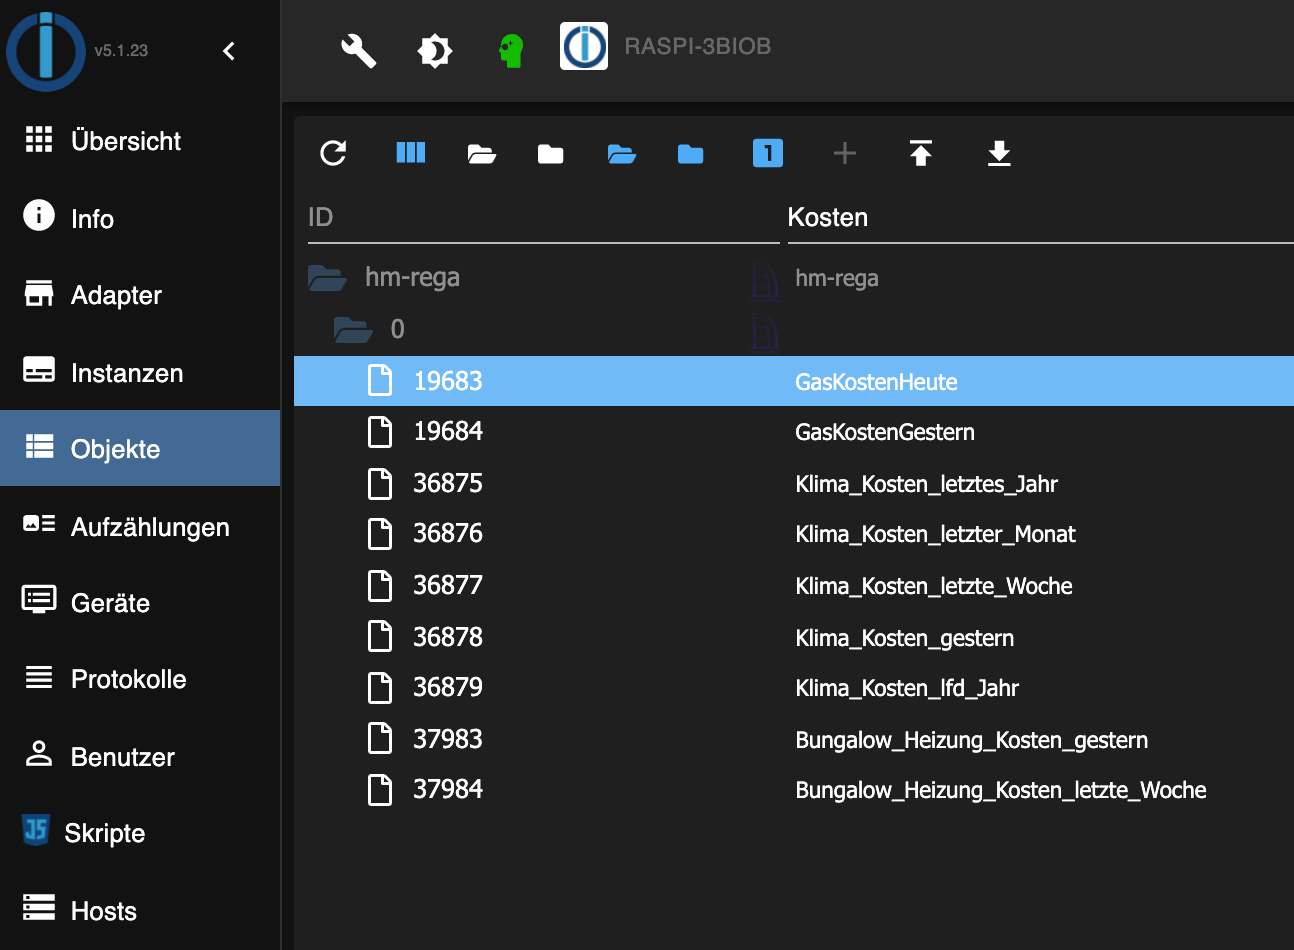Image resolution: width=1294 pixels, height=950 pixels.
Task: Click the GasKostenGestern name
Action: pyautogui.click(x=885, y=432)
